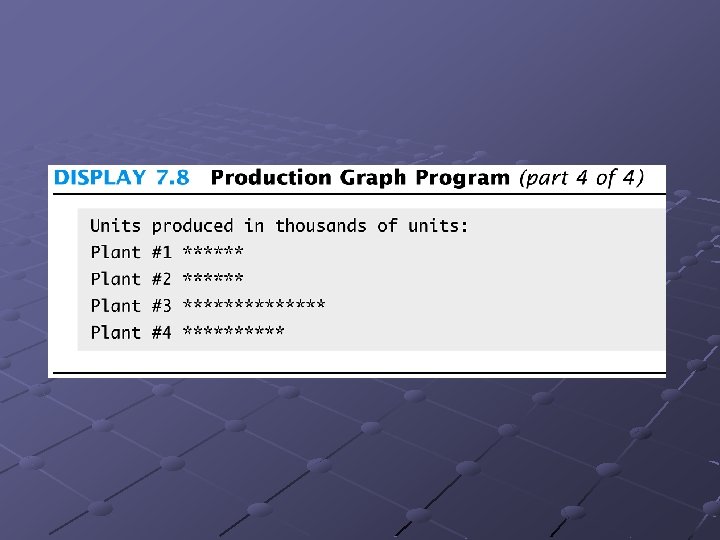Click the asterisk bar for Plant #3
Screen dimensions: 720x540
[x=254, y=304]
